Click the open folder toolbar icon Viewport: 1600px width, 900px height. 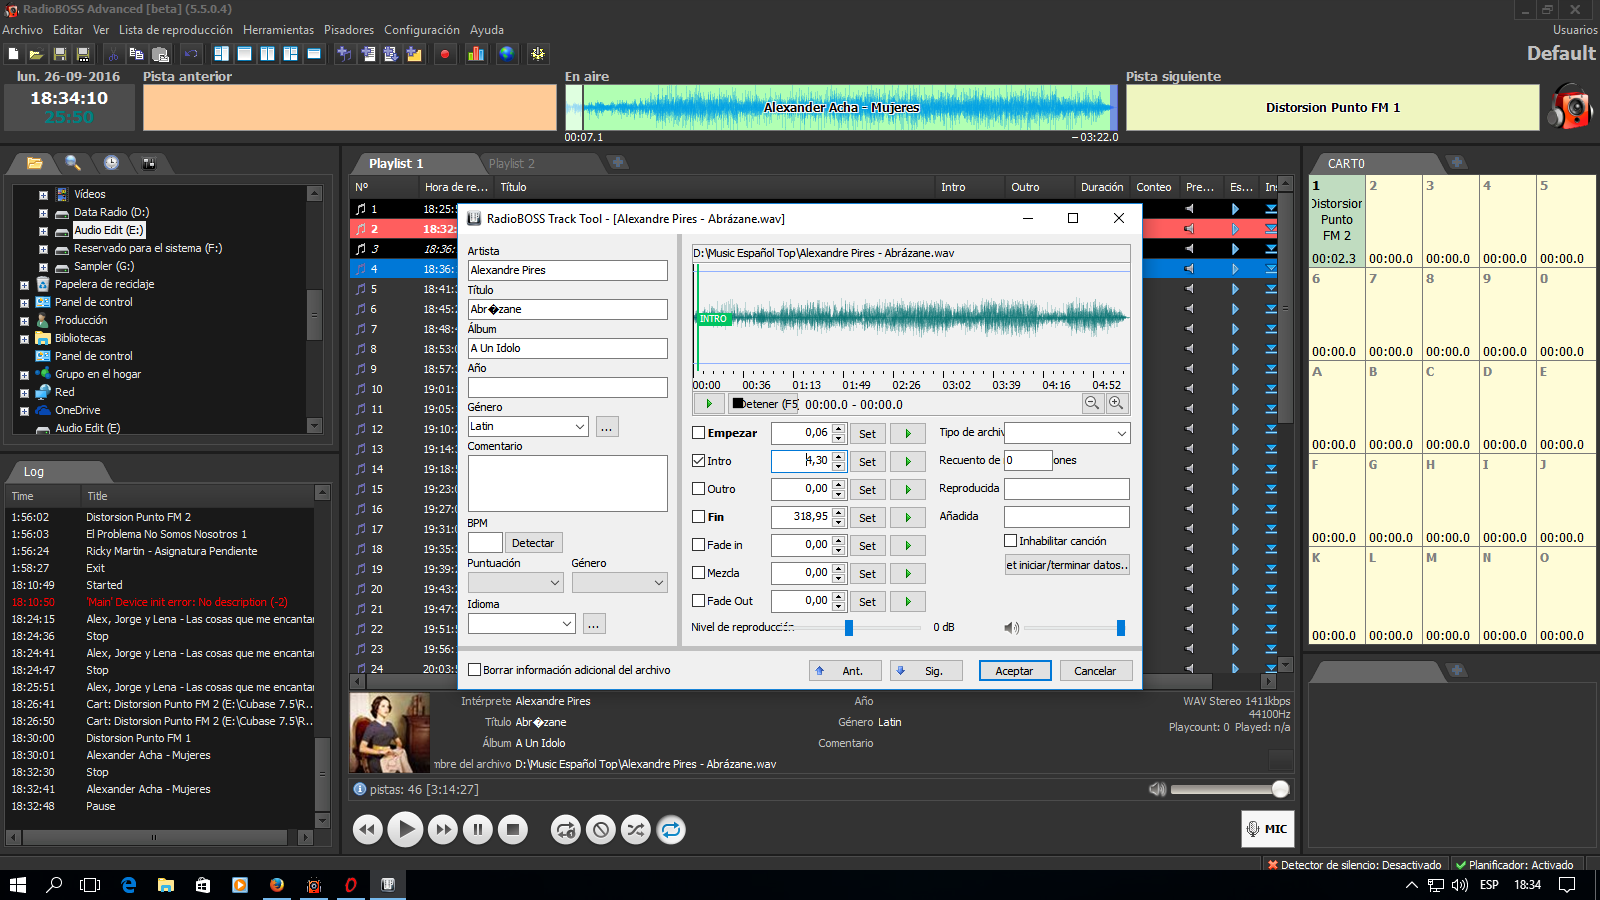click(36, 54)
